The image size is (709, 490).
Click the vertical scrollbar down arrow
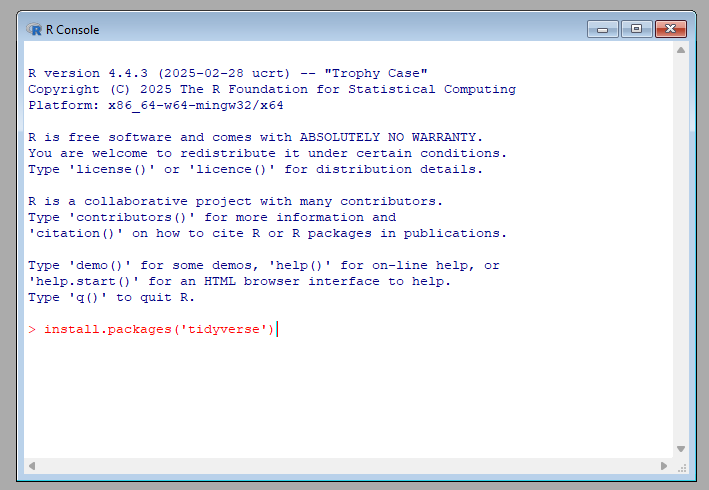pos(680,449)
